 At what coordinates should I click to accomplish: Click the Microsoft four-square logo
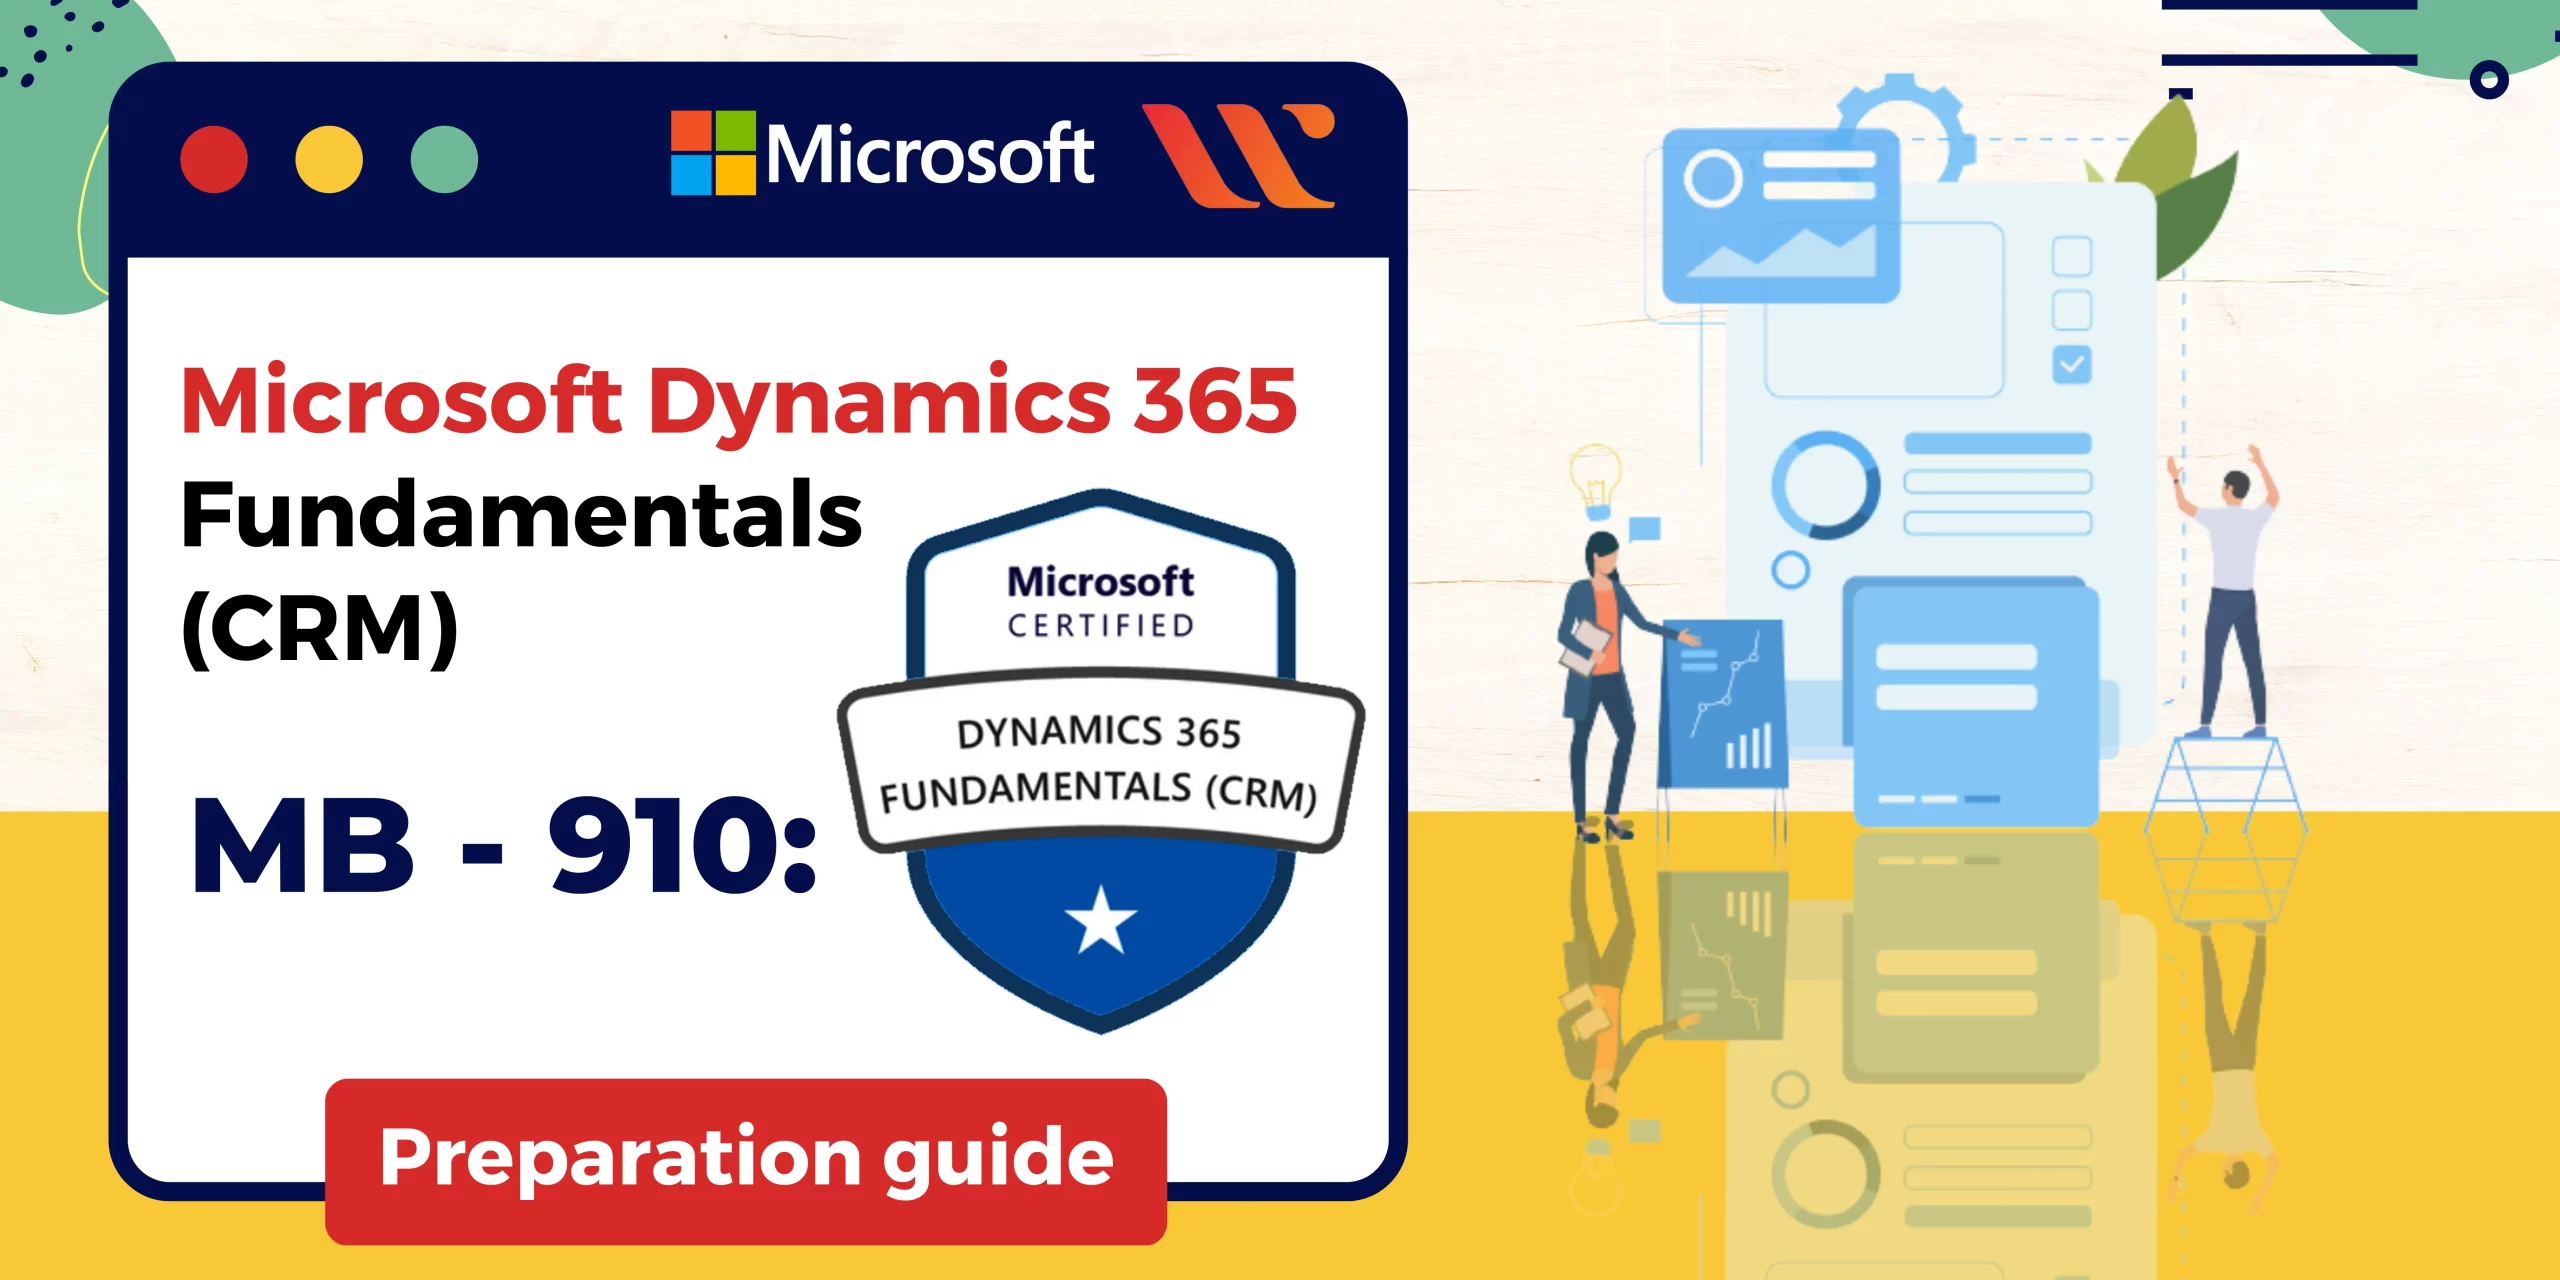click(x=713, y=152)
